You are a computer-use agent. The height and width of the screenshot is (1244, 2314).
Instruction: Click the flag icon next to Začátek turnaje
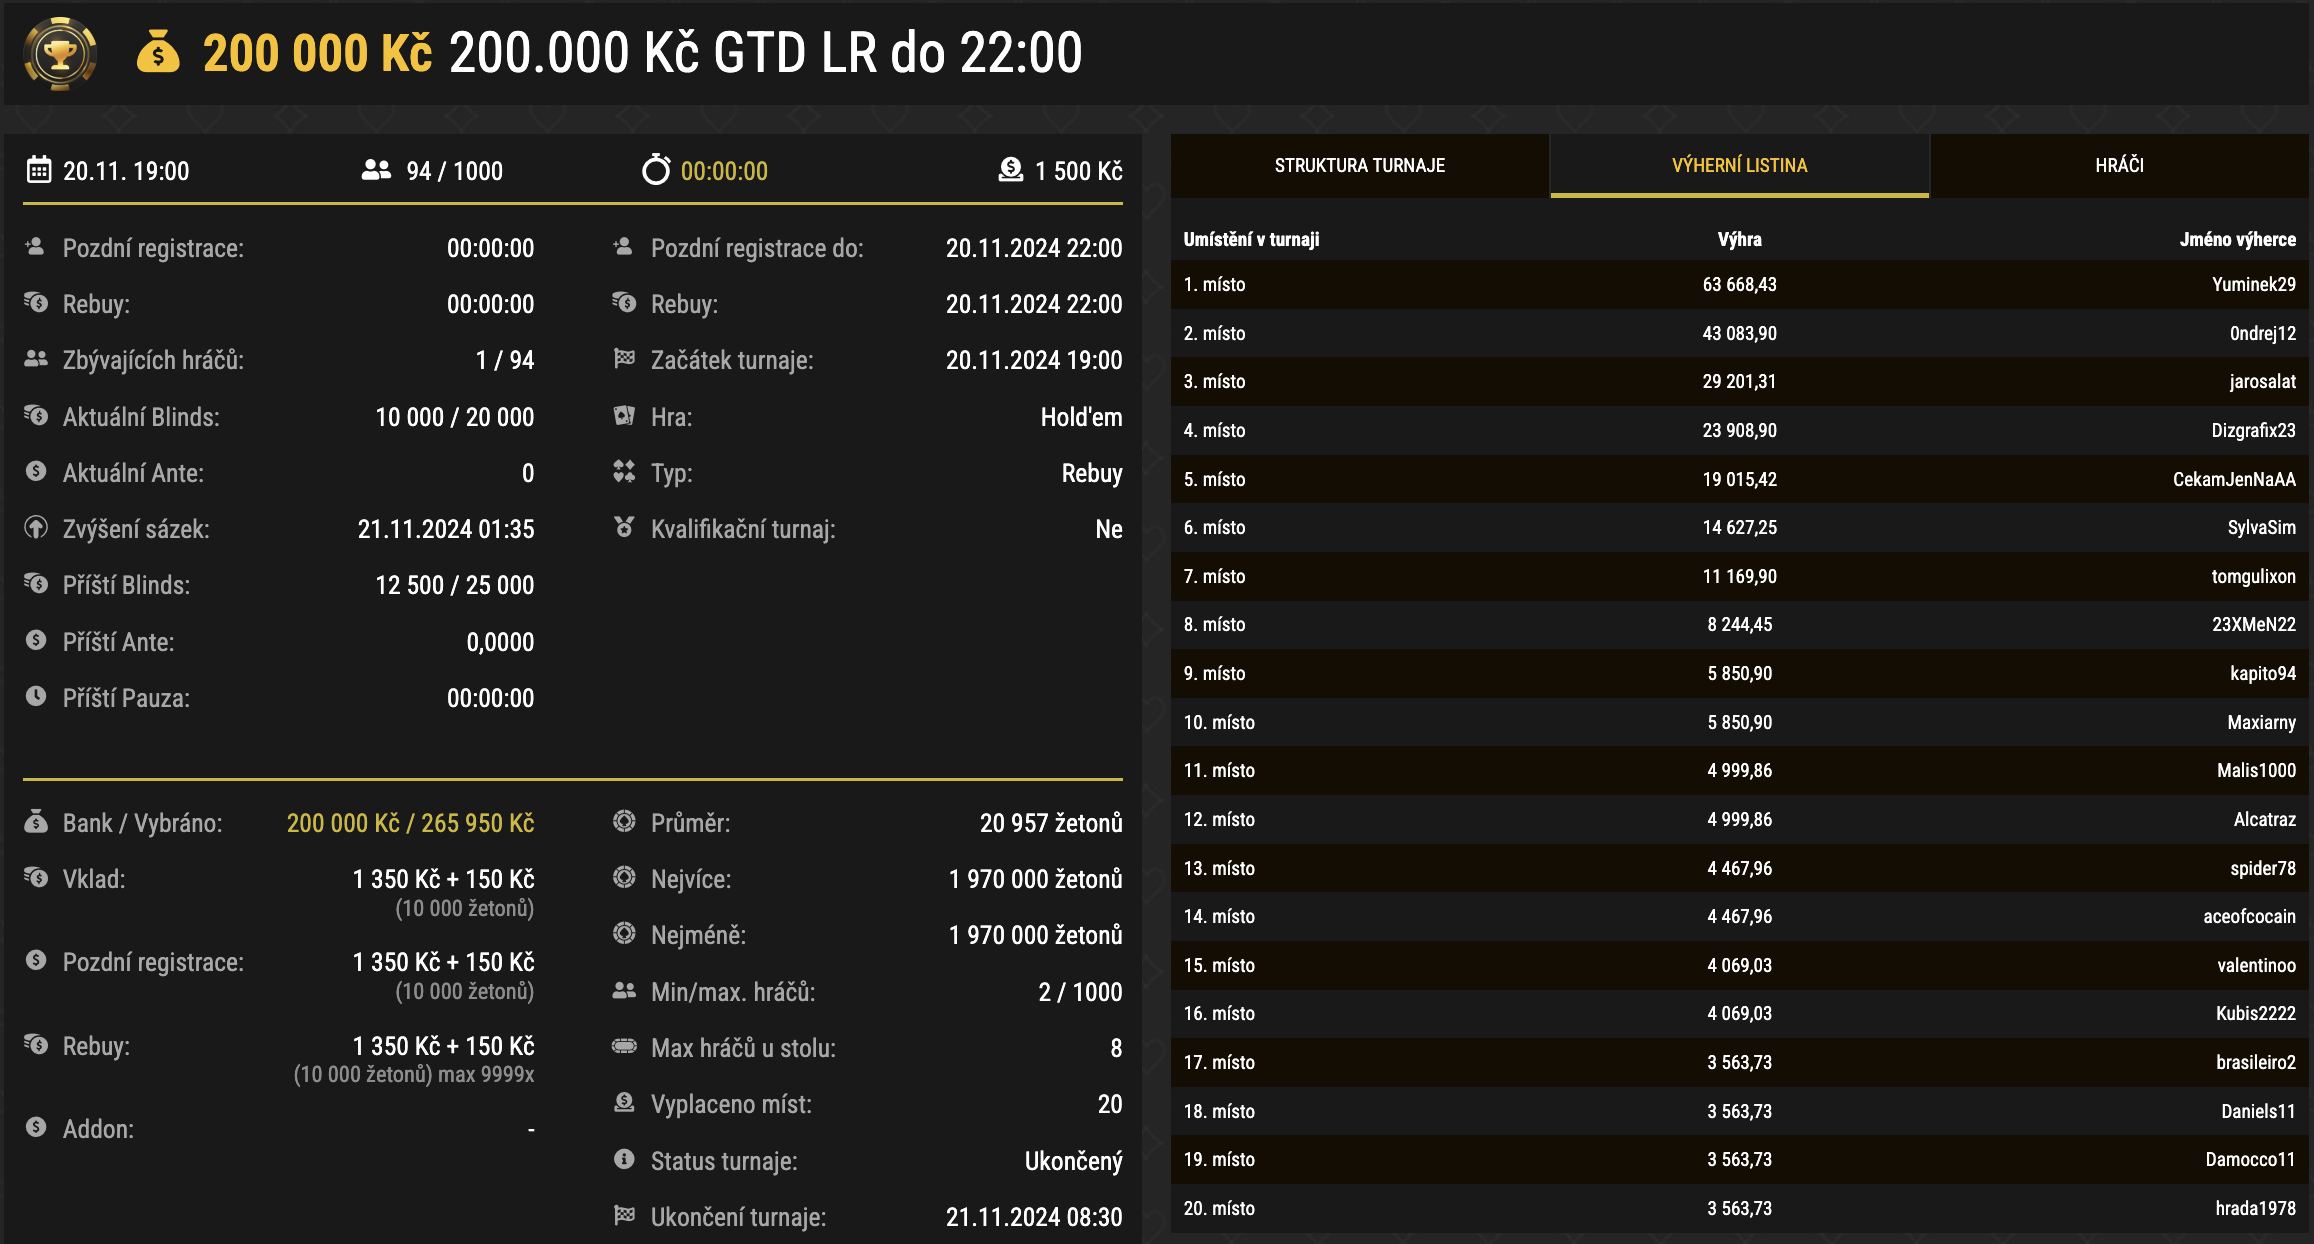pos(623,360)
